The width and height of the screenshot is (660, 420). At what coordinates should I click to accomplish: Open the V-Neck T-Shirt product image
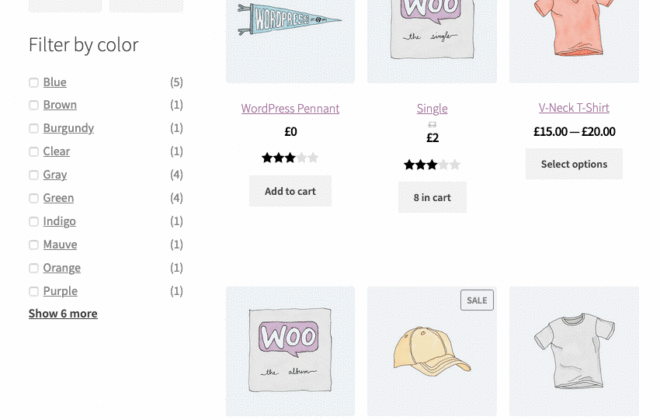pyautogui.click(x=574, y=41)
